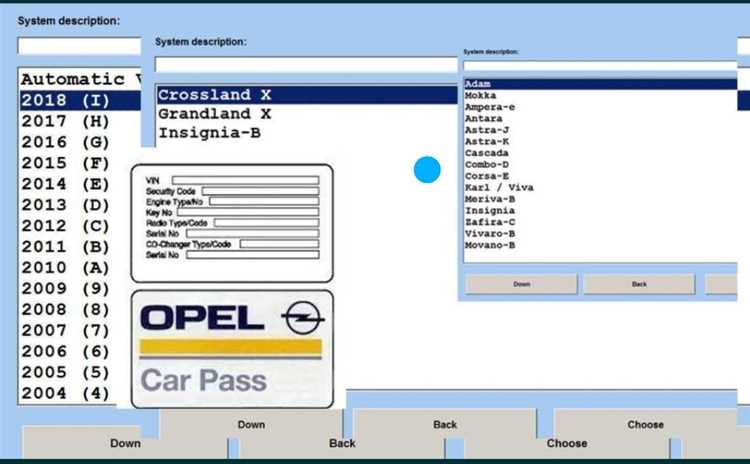Pick model year 2004 (4)
Viewport: 750px width, 464px height.
point(66,393)
